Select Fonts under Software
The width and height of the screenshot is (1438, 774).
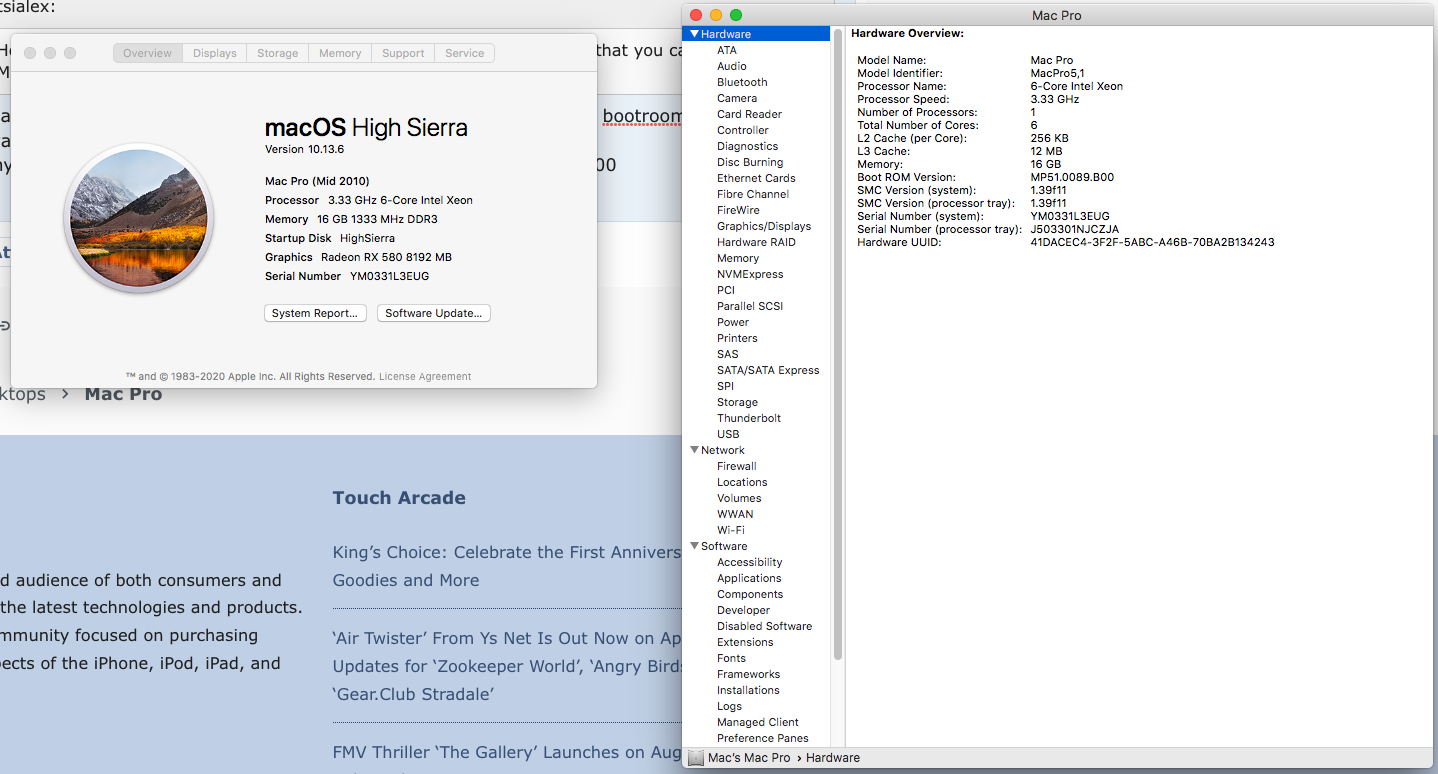pos(731,658)
